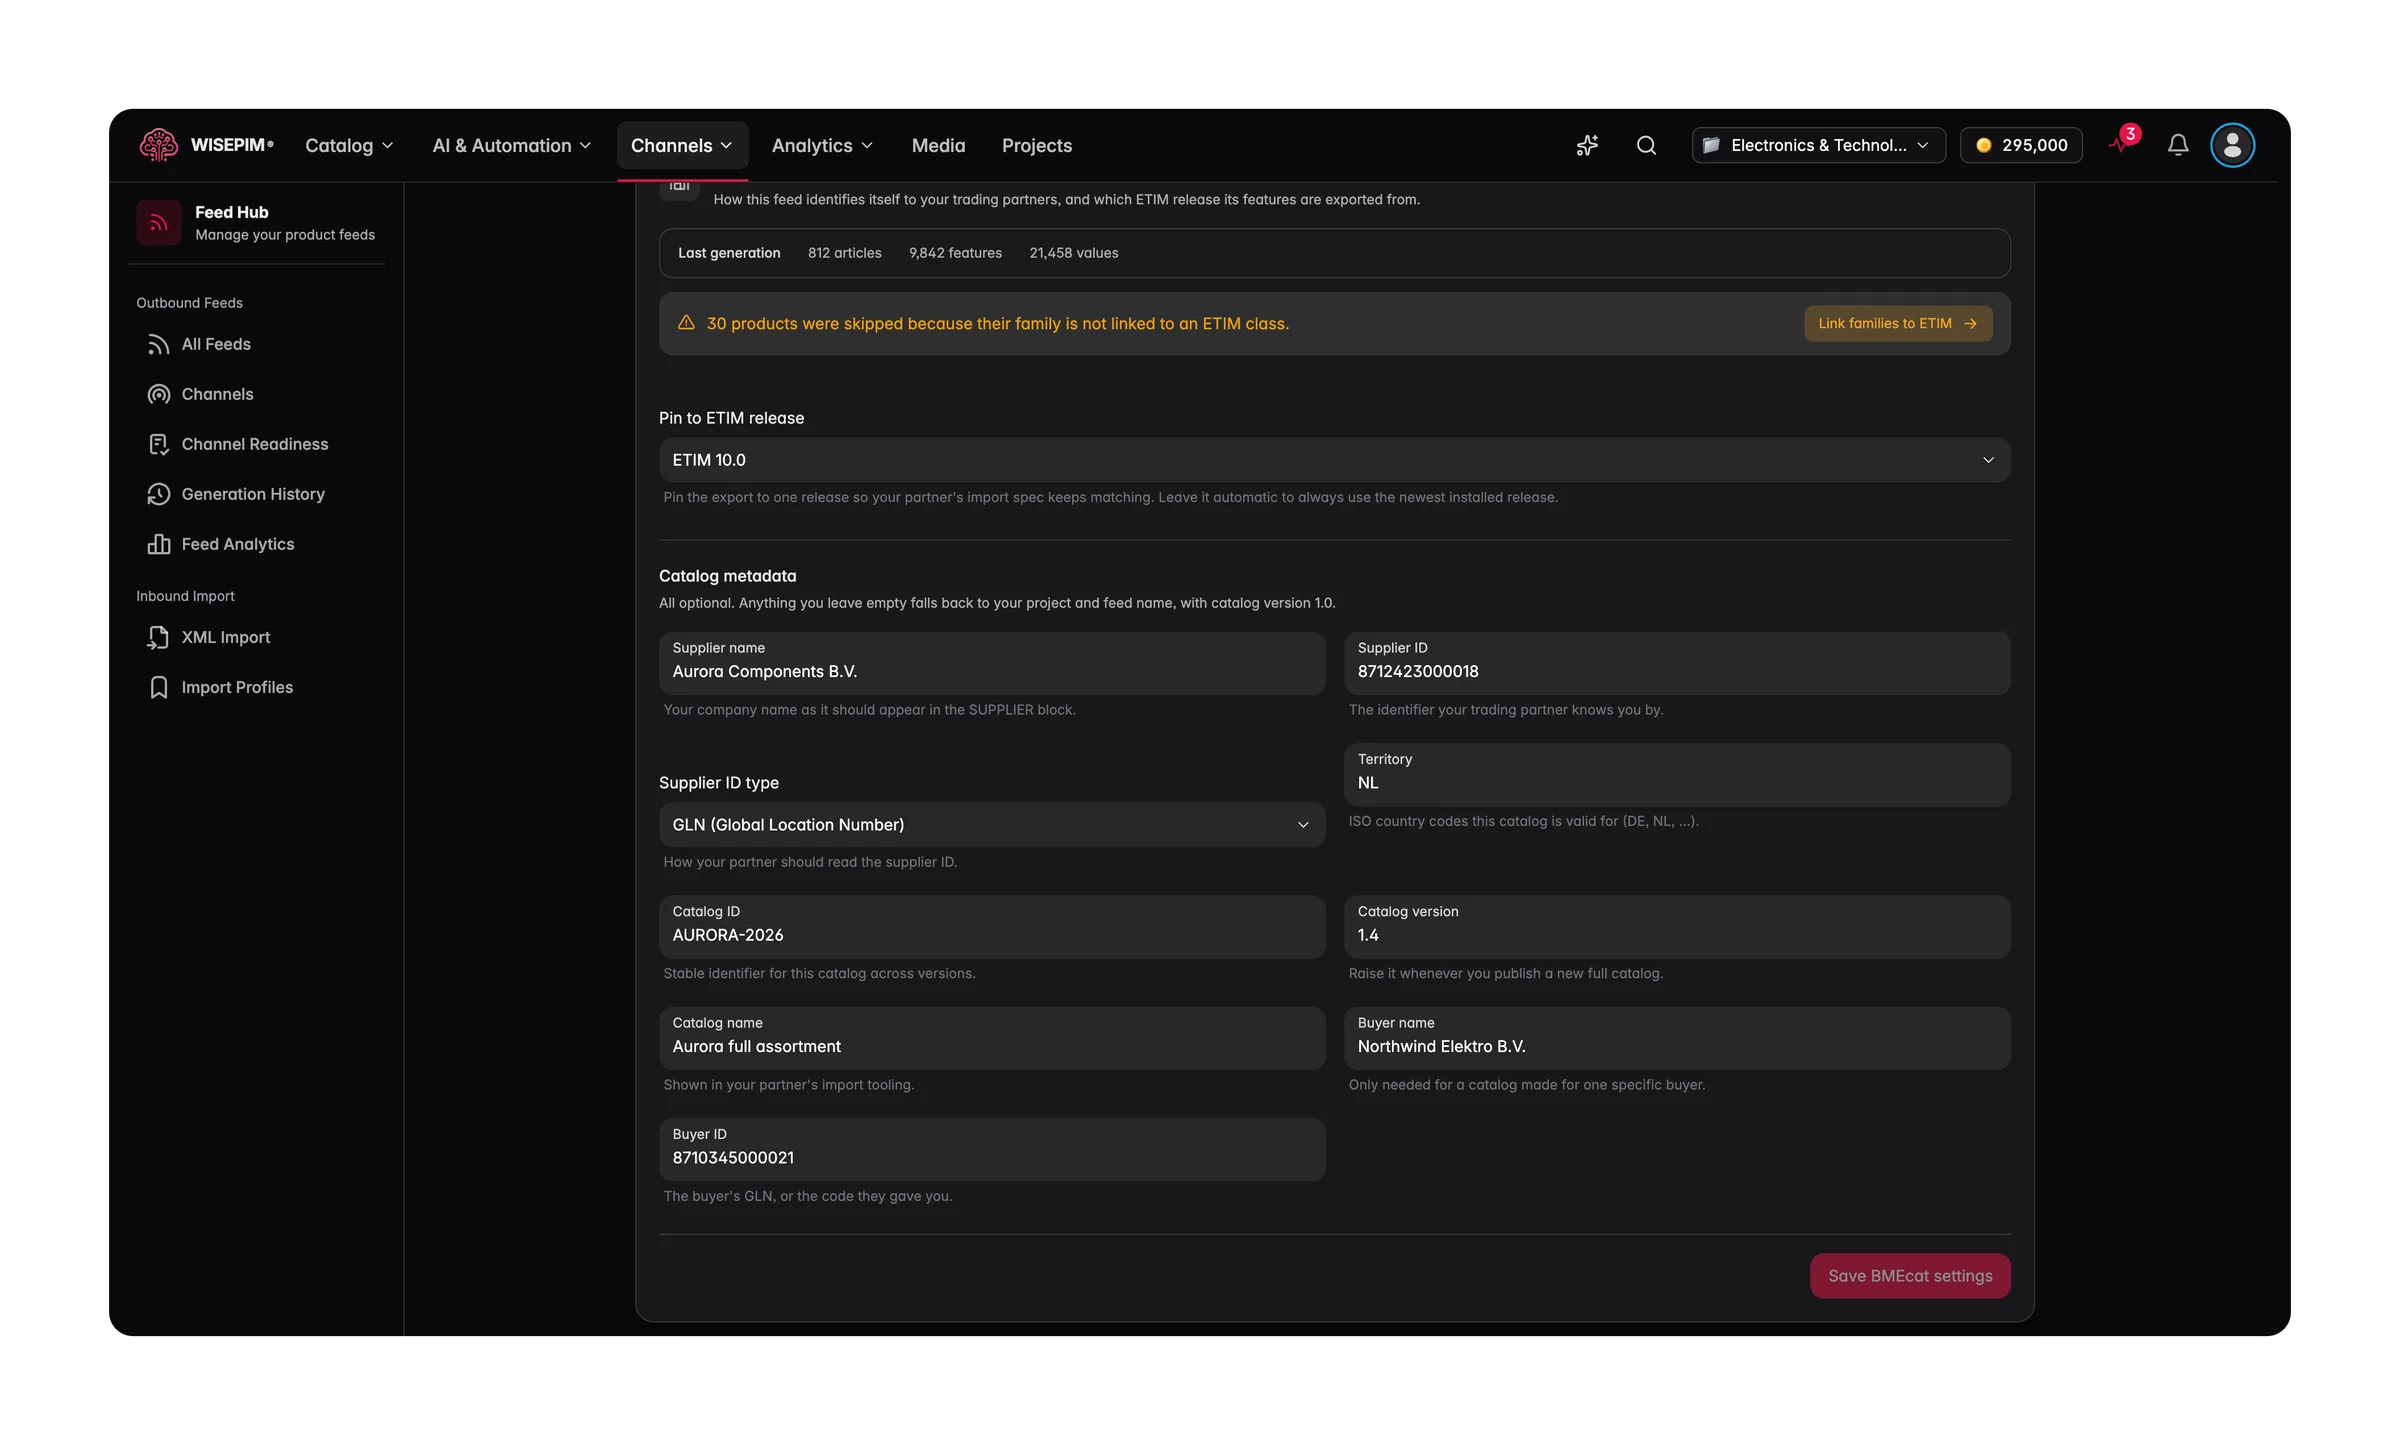The height and width of the screenshot is (1445, 2400).
Task: Click the credits coin balance 295,000
Action: tap(2021, 145)
